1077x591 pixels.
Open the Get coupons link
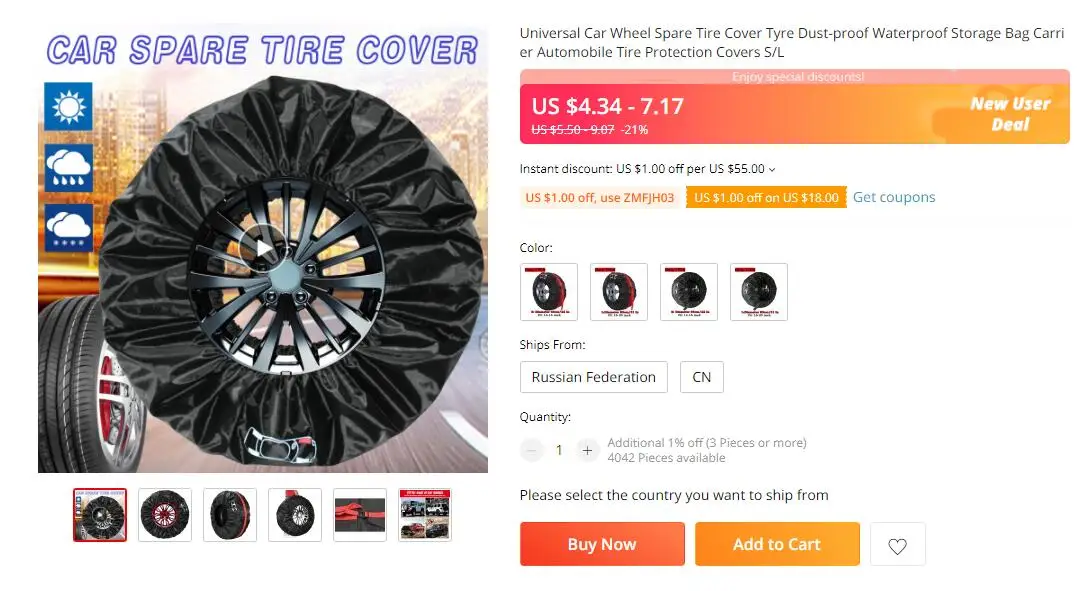pyautogui.click(x=894, y=197)
